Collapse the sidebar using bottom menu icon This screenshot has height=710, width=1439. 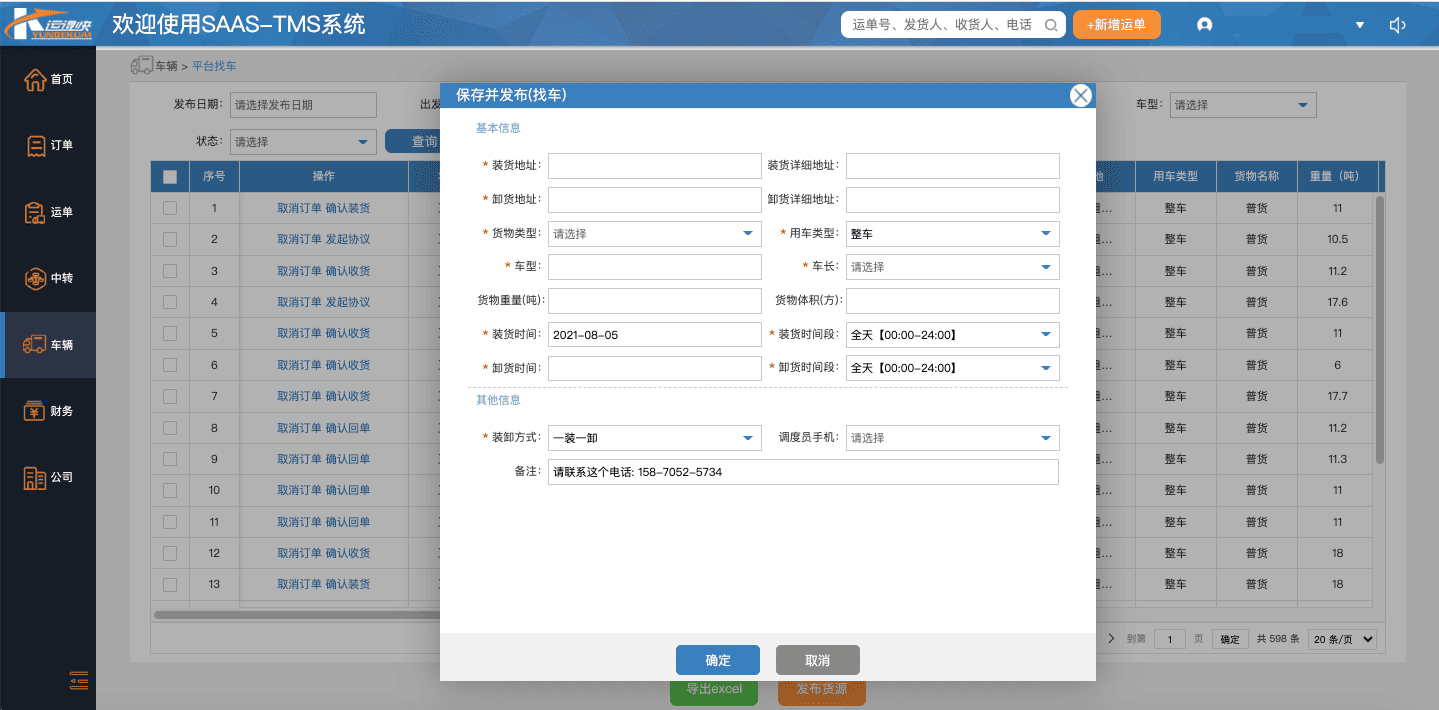(x=79, y=680)
